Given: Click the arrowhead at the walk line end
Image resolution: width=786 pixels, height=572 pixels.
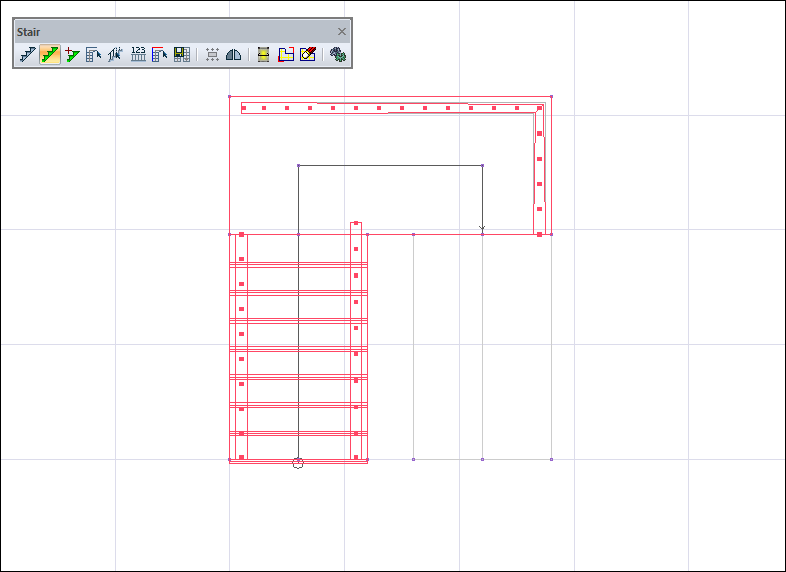Looking at the screenshot, I should [x=482, y=229].
